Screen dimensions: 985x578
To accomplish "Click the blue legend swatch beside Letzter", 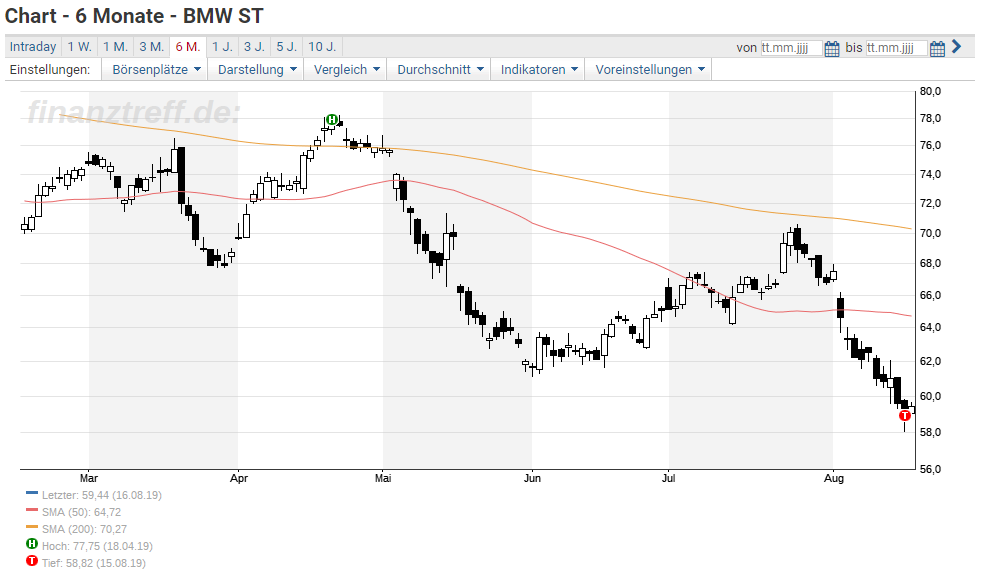I will 32,493.
